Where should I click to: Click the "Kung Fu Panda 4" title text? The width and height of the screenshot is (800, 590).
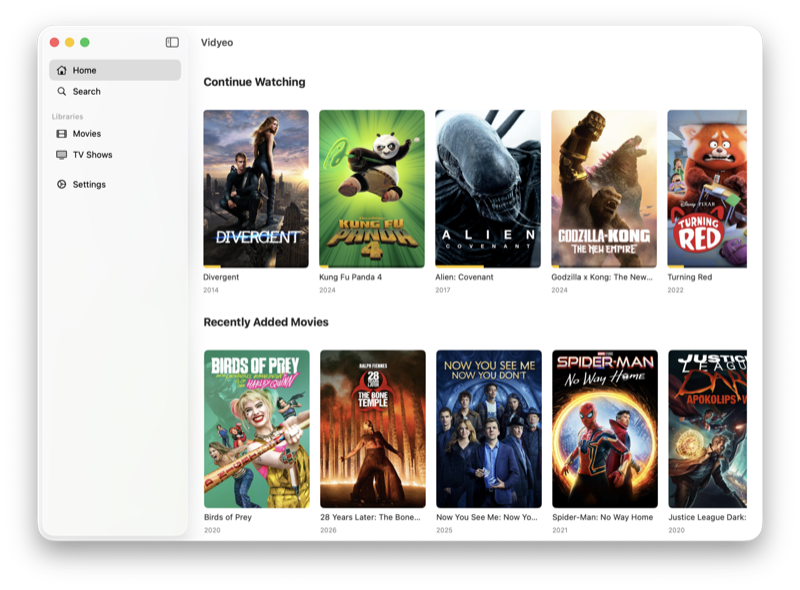point(351,277)
